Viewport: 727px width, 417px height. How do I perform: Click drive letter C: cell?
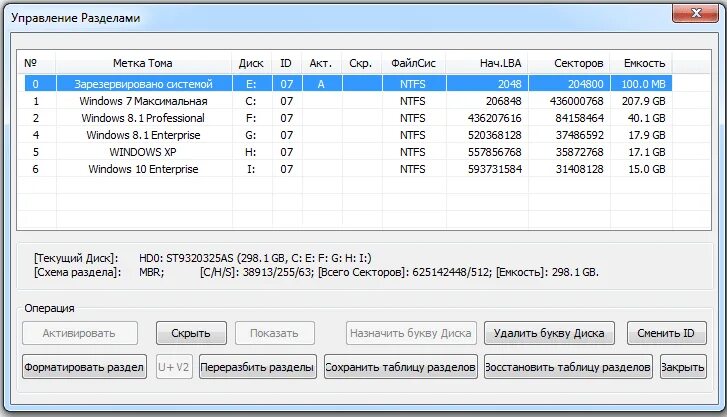click(251, 101)
